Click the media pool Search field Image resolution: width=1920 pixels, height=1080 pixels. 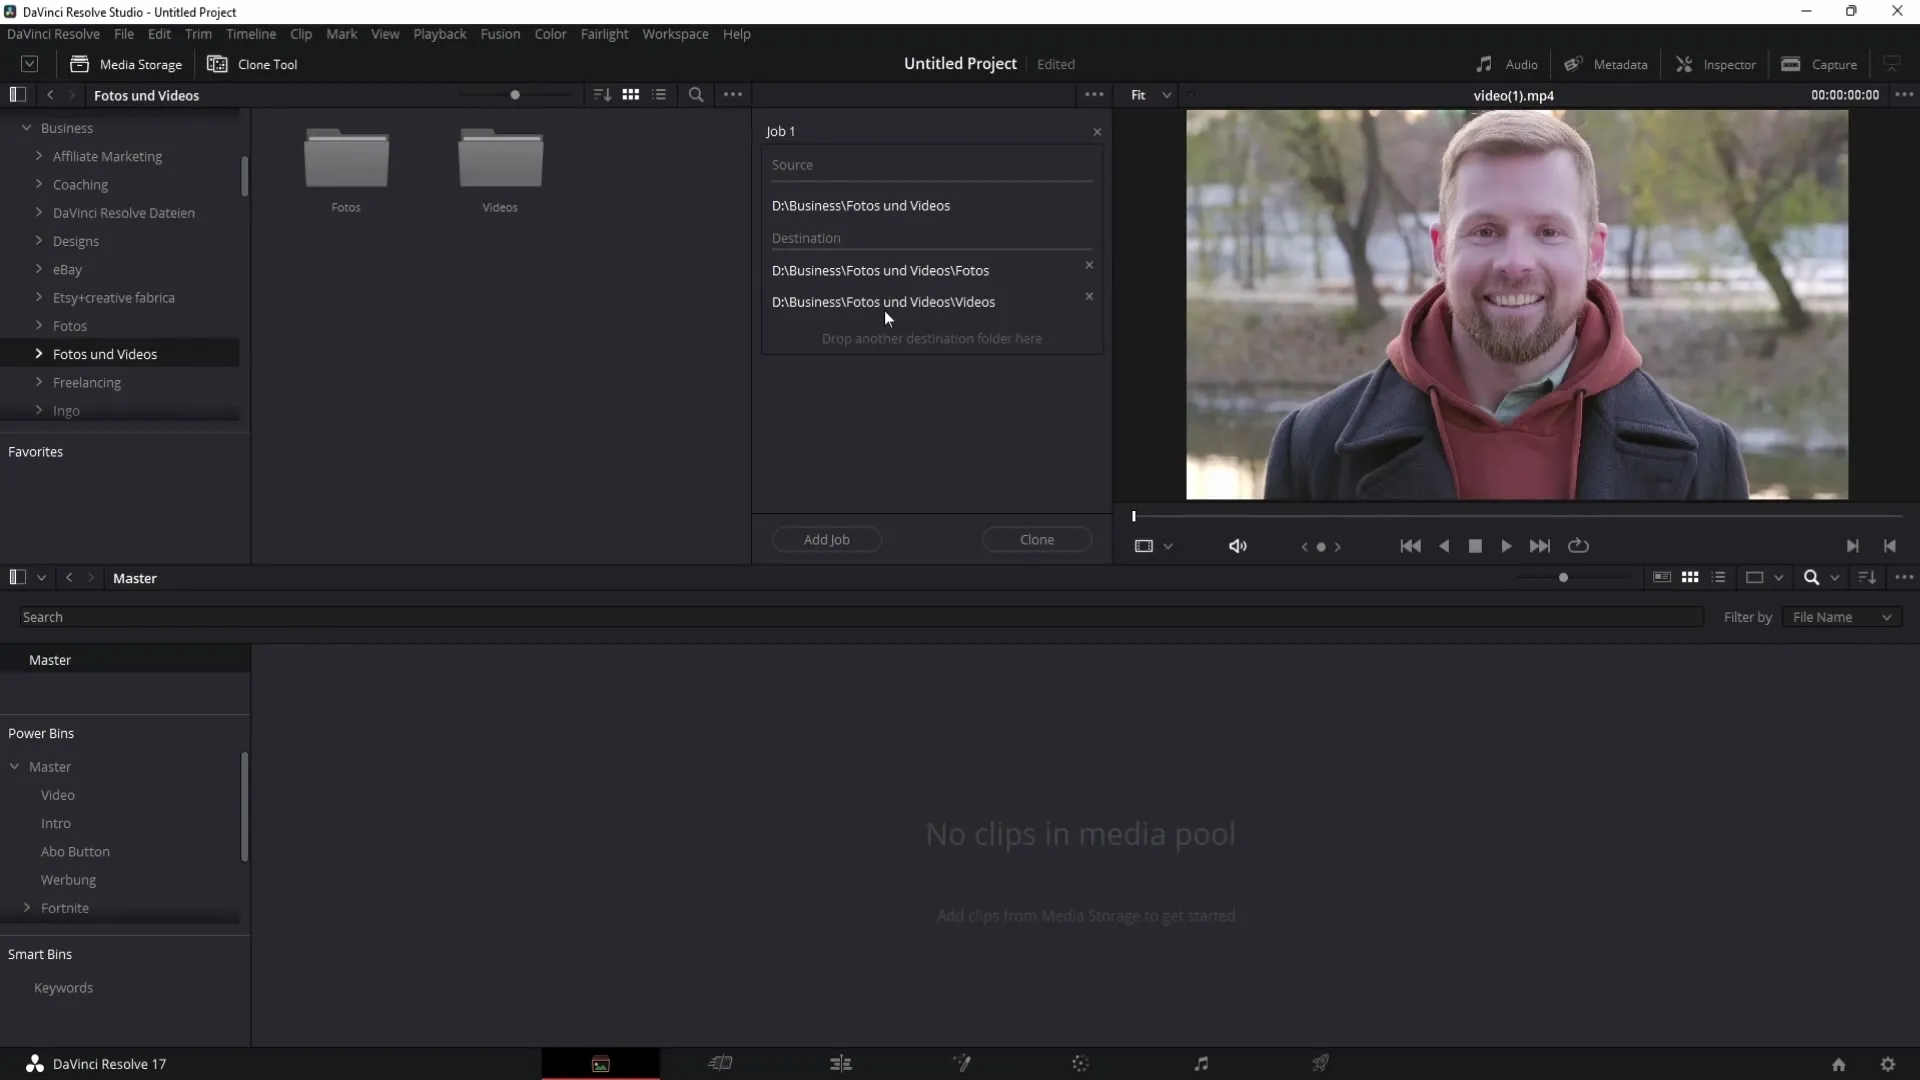(x=860, y=617)
